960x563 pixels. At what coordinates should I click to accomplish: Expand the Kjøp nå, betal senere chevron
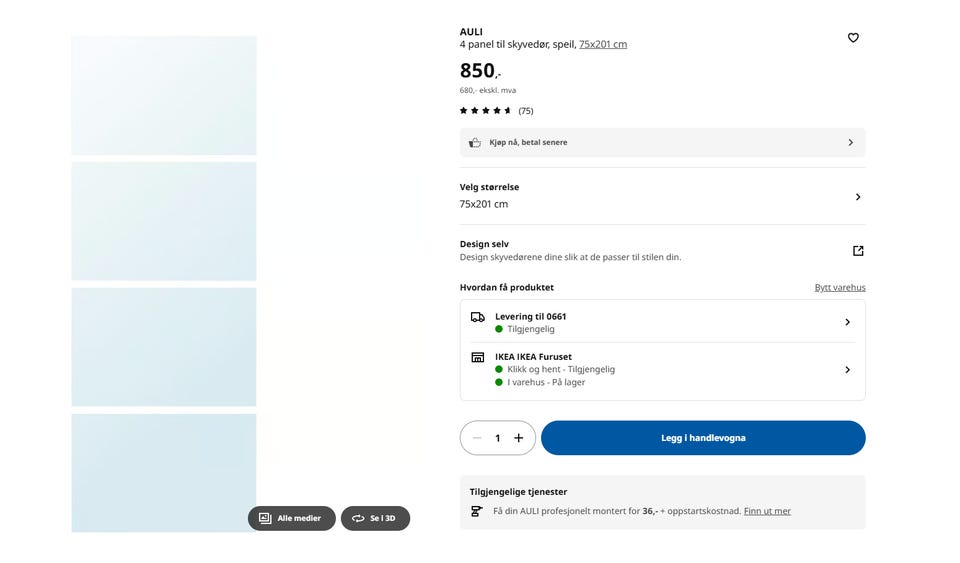pos(850,143)
